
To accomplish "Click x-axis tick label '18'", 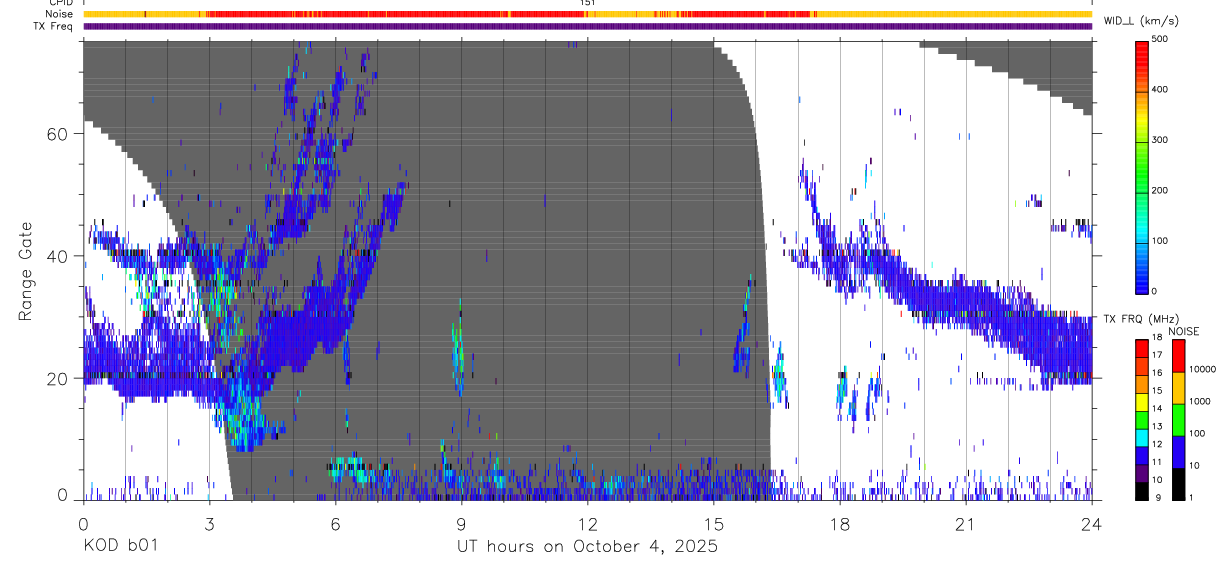I will [840, 523].
